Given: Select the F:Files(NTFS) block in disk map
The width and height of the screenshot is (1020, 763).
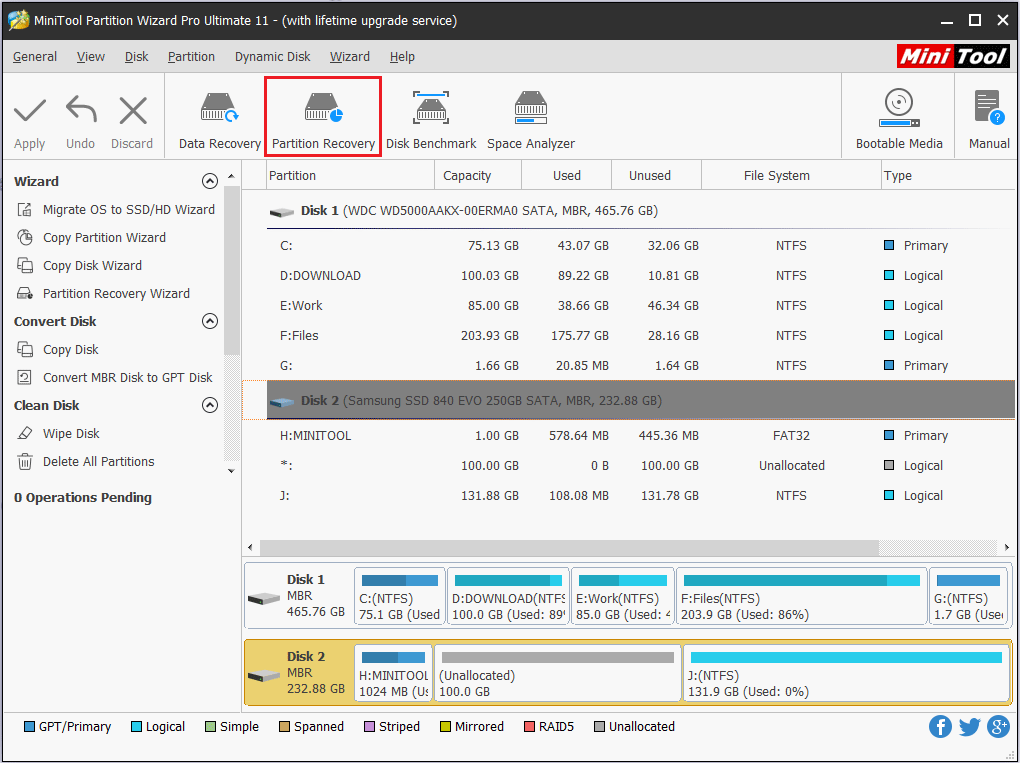Looking at the screenshot, I should (801, 596).
